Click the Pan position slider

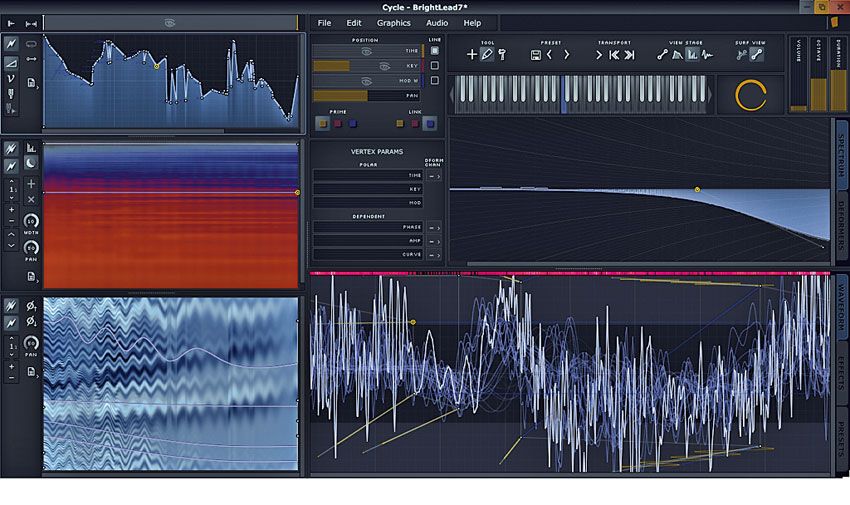[x=367, y=95]
